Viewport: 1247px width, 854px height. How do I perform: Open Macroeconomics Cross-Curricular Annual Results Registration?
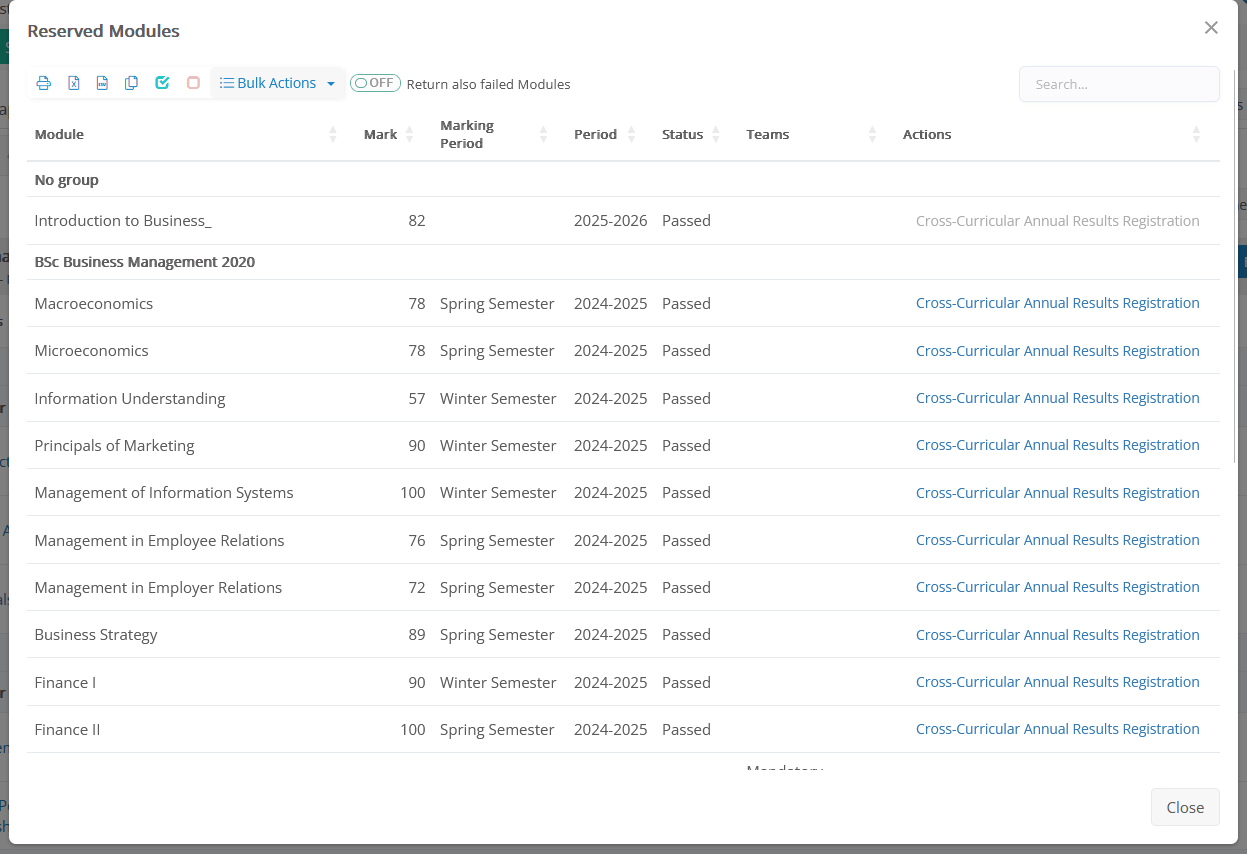(1057, 303)
